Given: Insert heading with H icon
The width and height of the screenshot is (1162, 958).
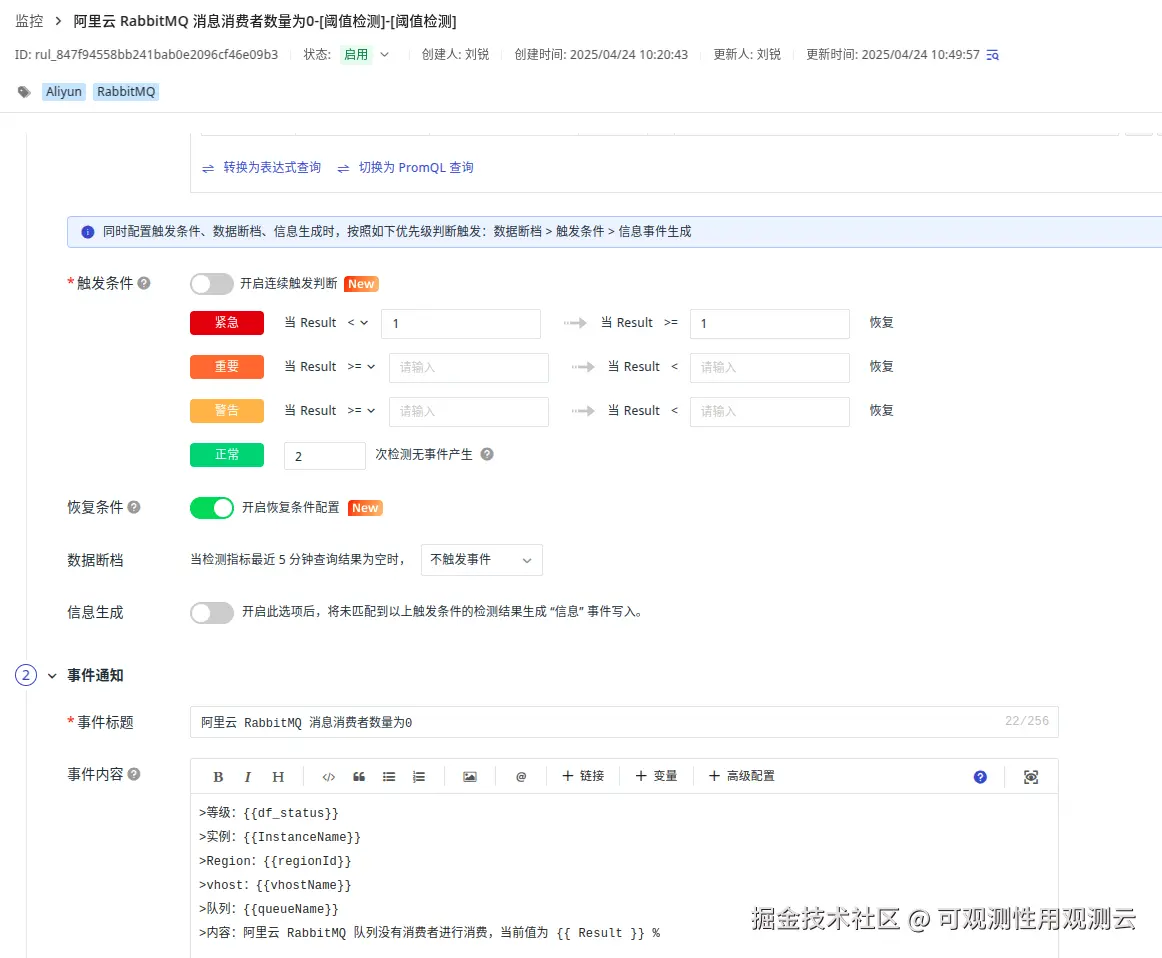Looking at the screenshot, I should click(x=278, y=776).
